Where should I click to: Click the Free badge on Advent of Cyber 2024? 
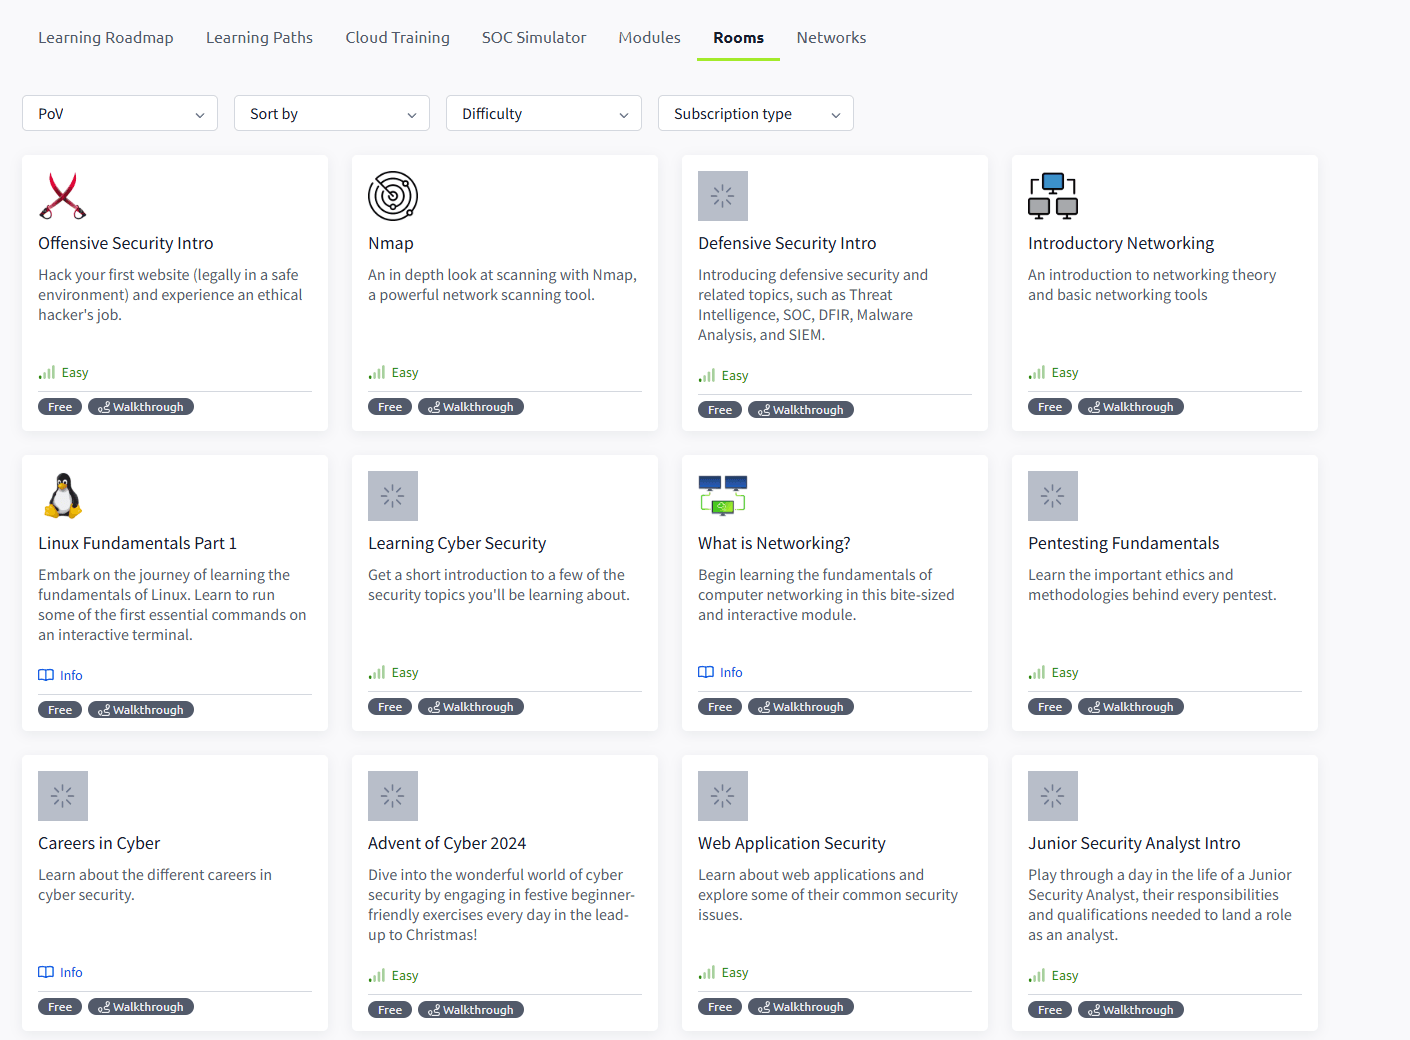tap(390, 1010)
